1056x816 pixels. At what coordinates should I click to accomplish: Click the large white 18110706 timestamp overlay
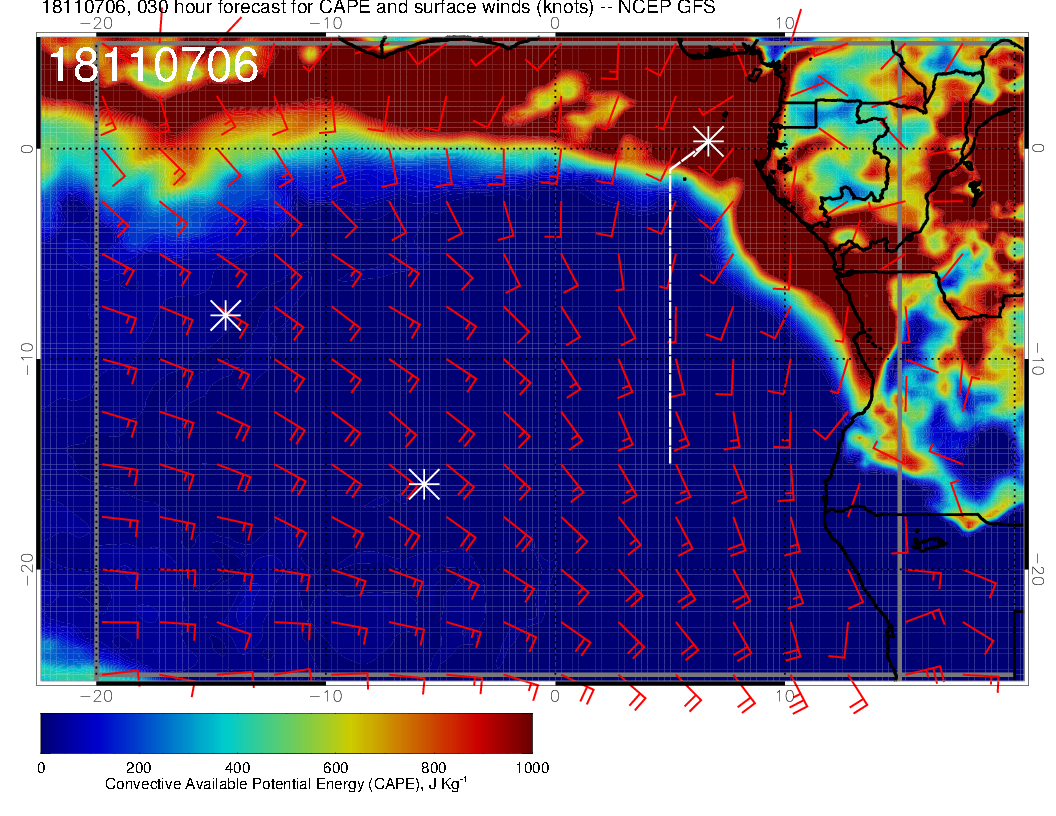click(x=154, y=65)
